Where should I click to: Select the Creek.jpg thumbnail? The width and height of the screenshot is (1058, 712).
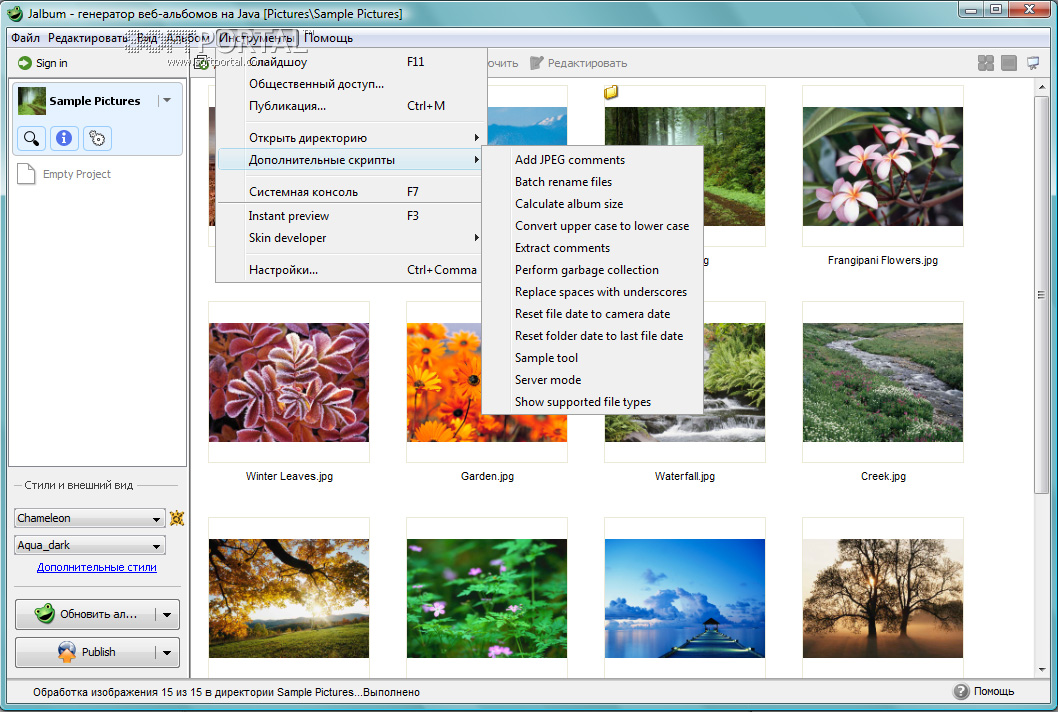[x=883, y=382]
